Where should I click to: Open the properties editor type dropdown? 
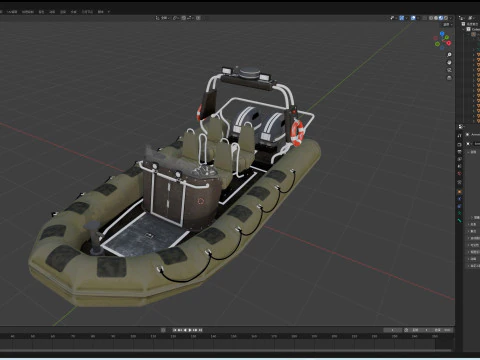tap(461, 127)
